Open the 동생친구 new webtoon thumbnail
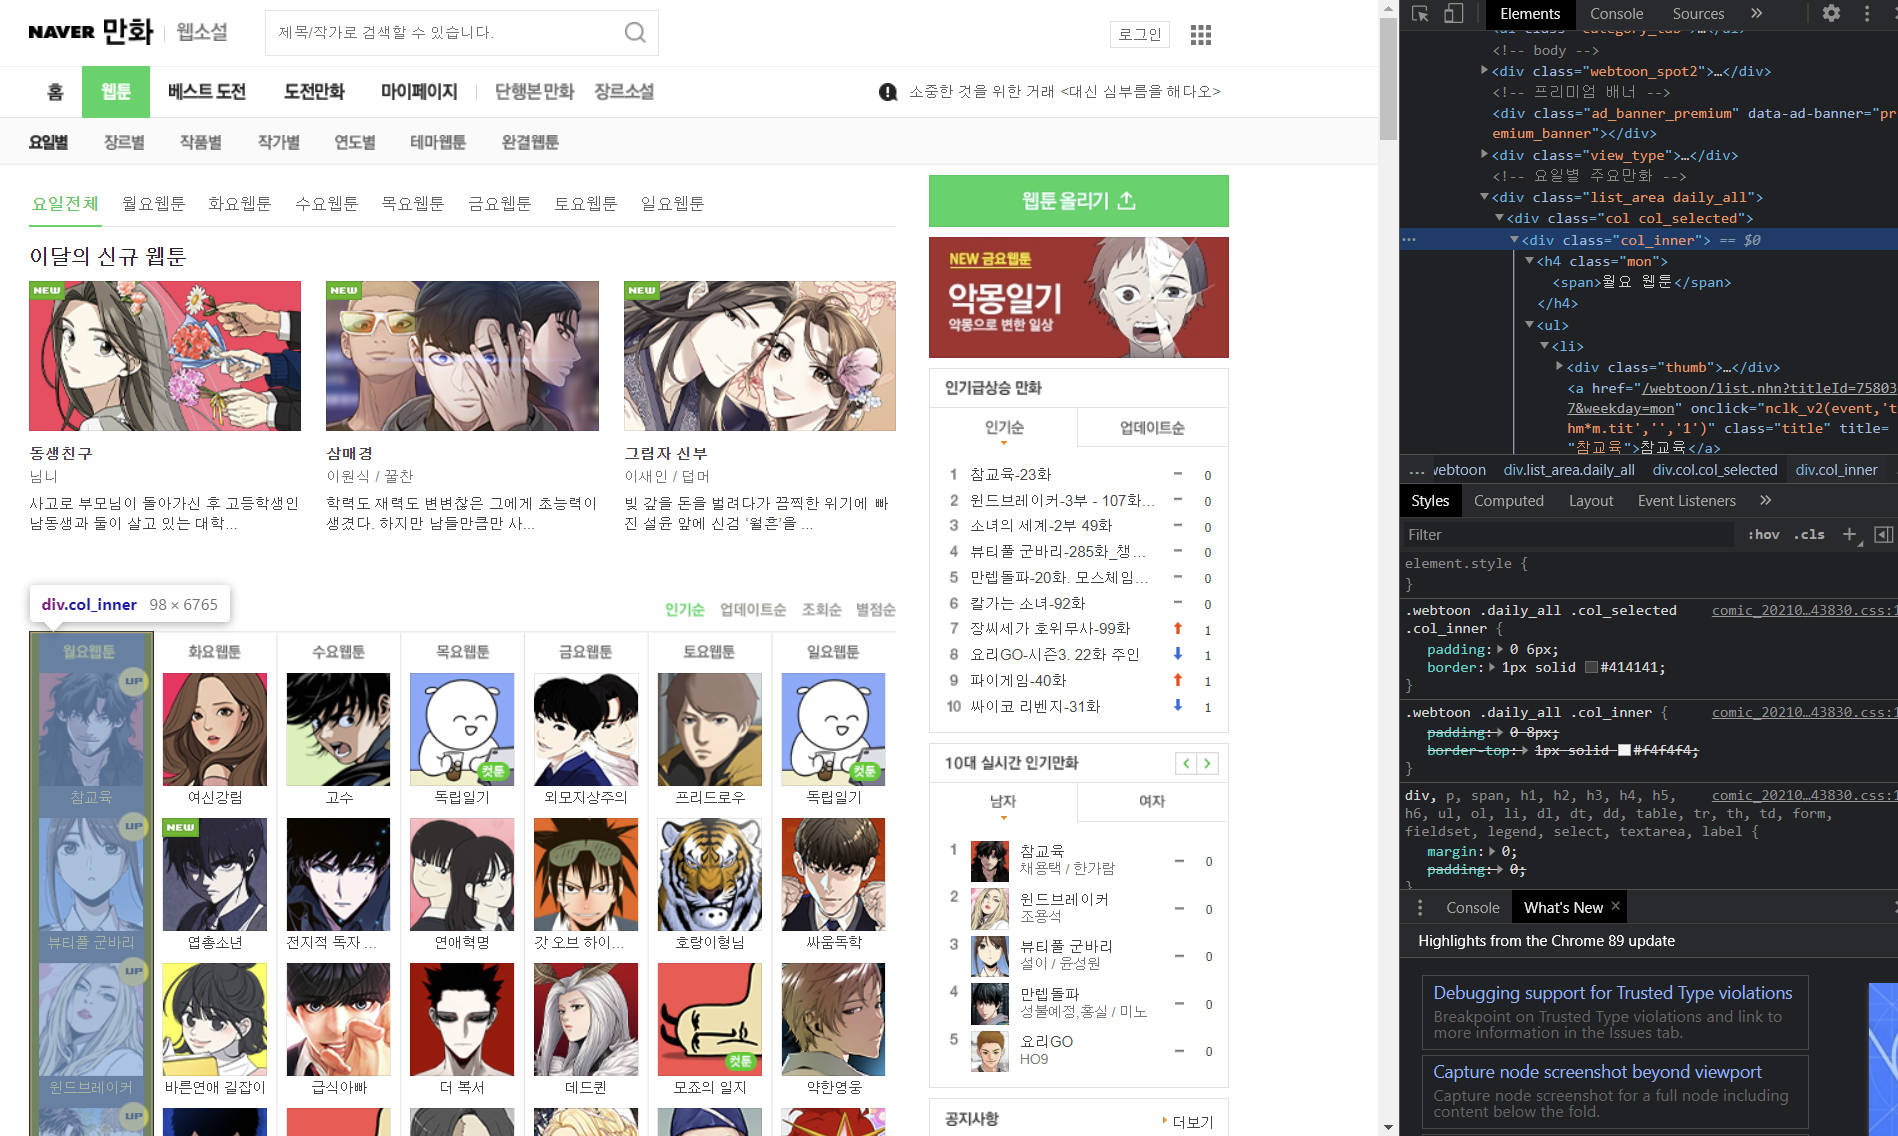1898x1136 pixels. point(165,356)
